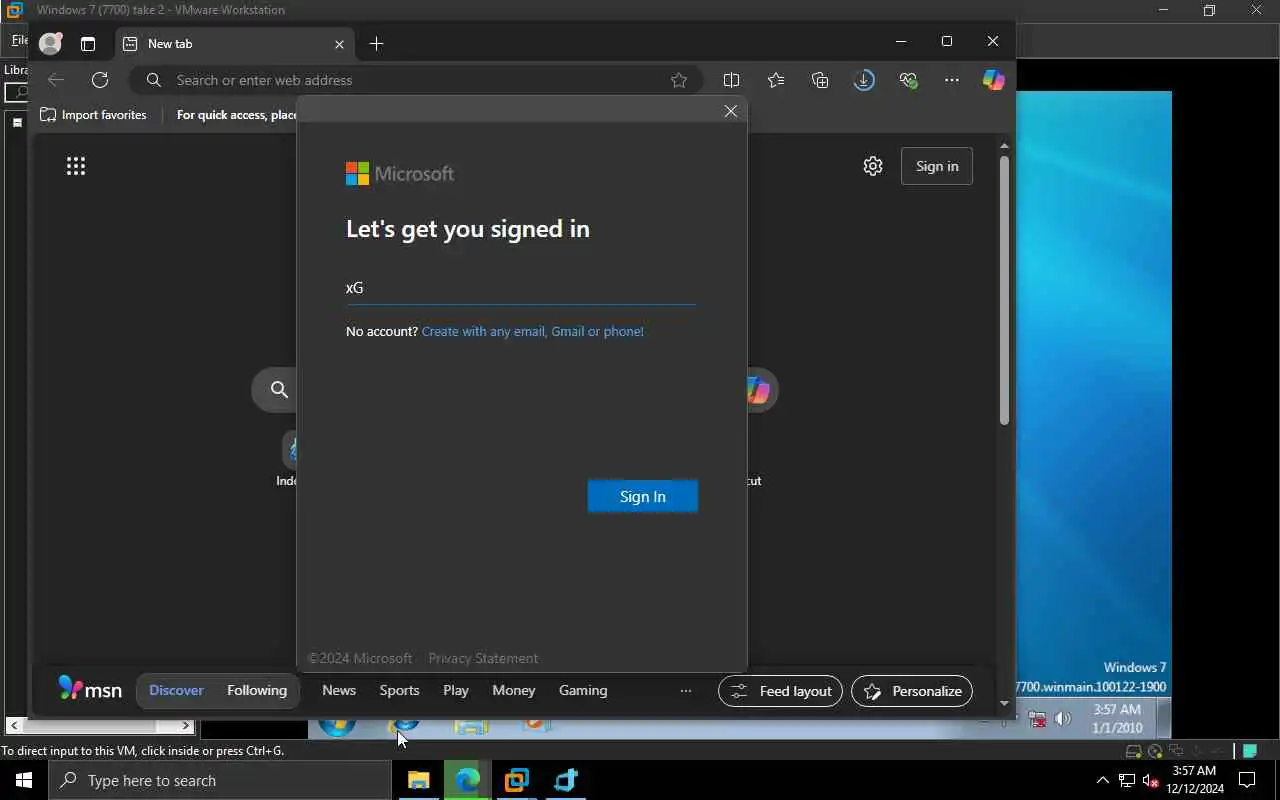1280x800 pixels.
Task: Close the New tab tab
Action: coord(339,44)
